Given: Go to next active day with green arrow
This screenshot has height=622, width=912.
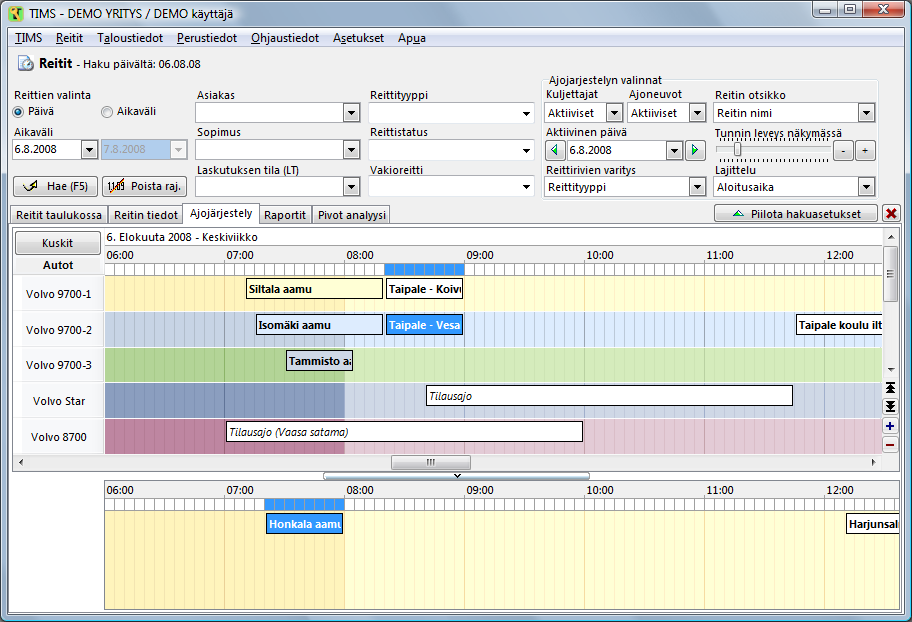Looking at the screenshot, I should [694, 150].
